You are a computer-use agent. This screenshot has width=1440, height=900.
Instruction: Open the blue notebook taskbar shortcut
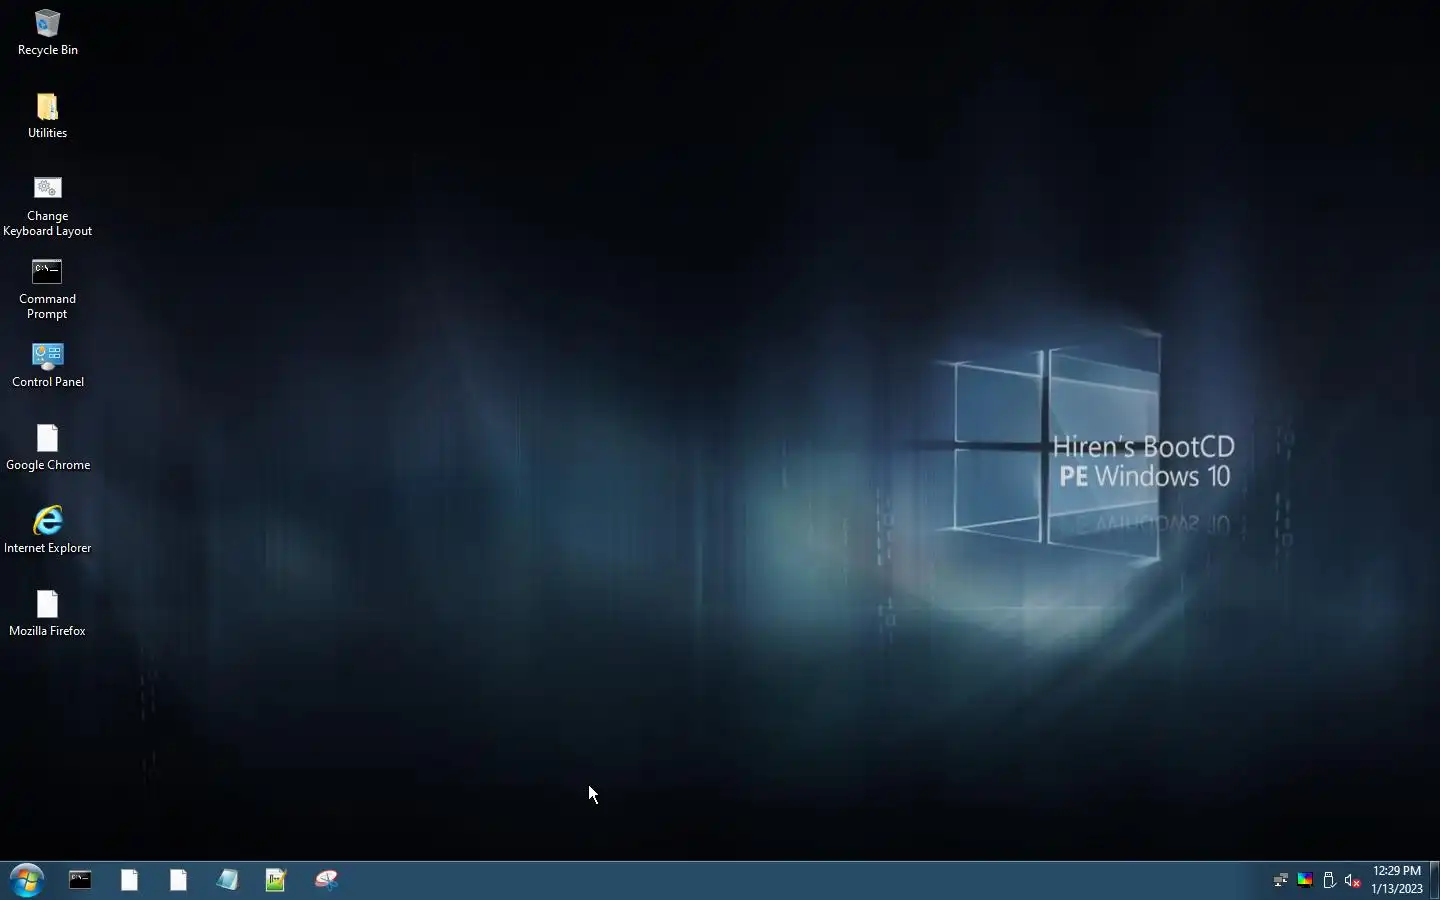227,880
